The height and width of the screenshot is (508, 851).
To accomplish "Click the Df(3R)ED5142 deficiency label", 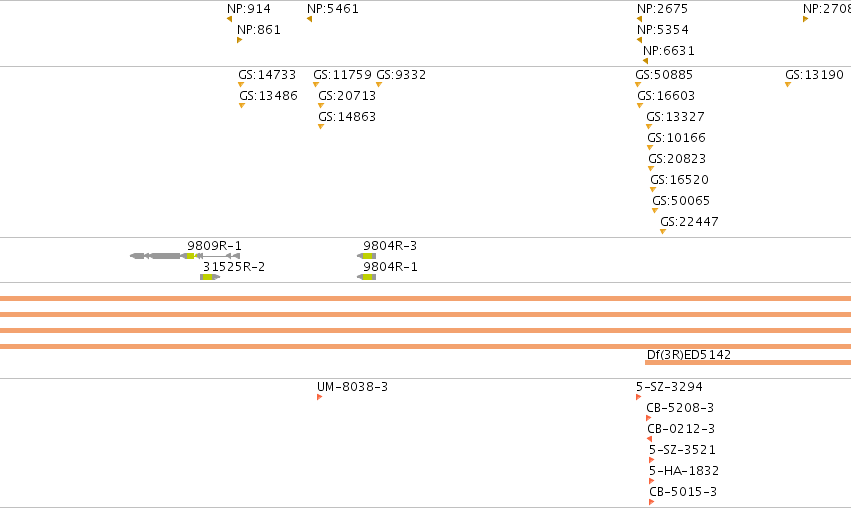I will click(689, 355).
